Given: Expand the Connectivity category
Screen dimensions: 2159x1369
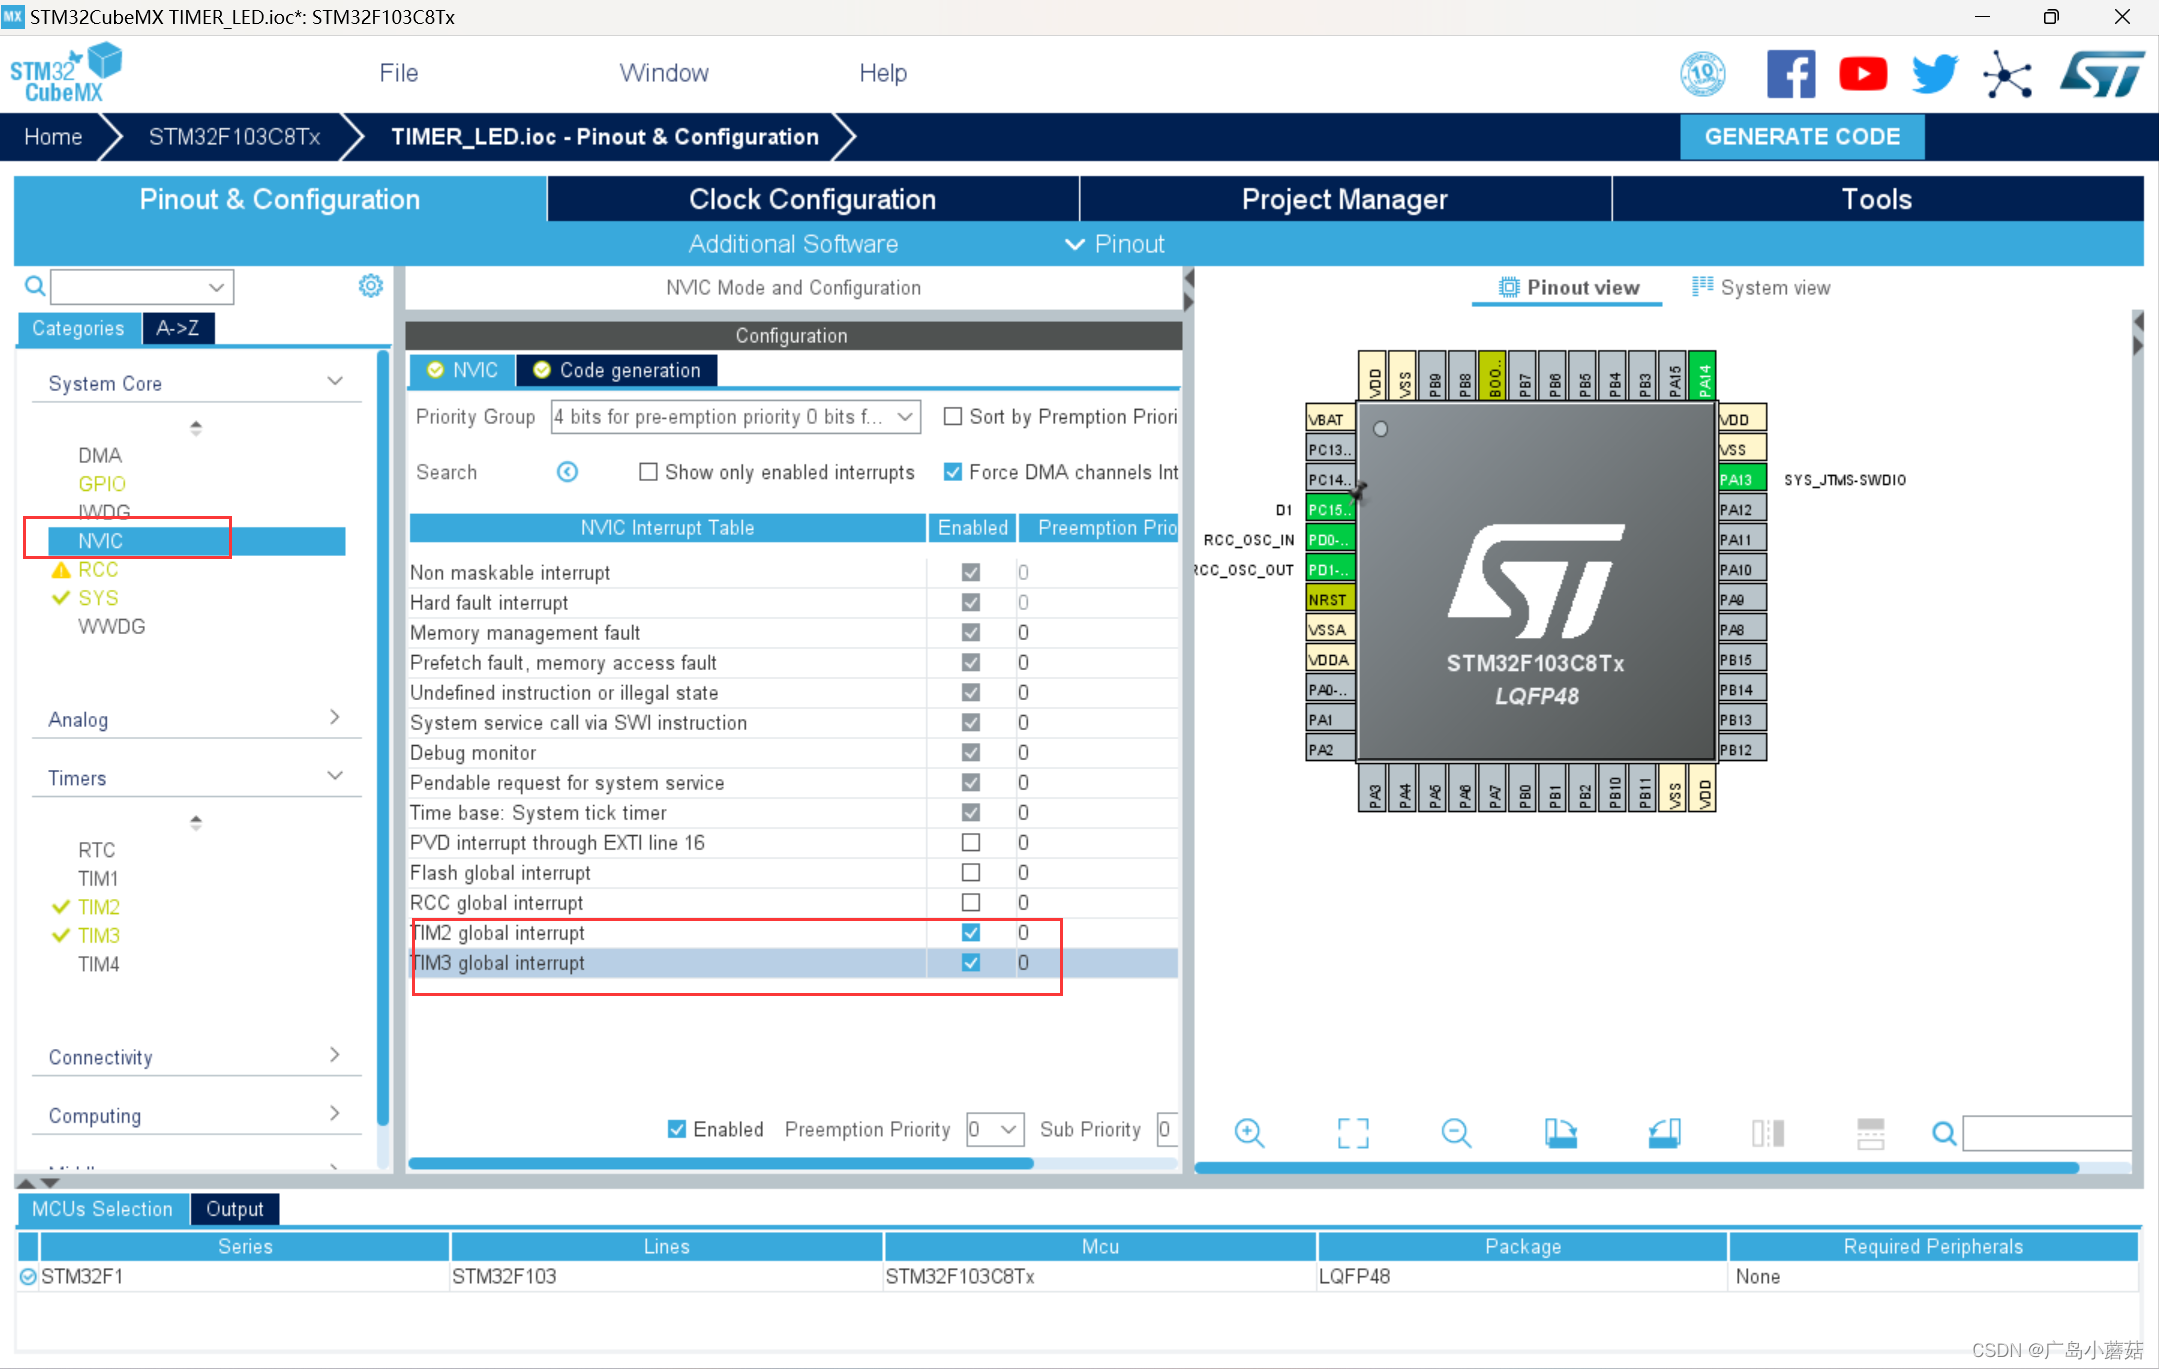Looking at the screenshot, I should (335, 1055).
